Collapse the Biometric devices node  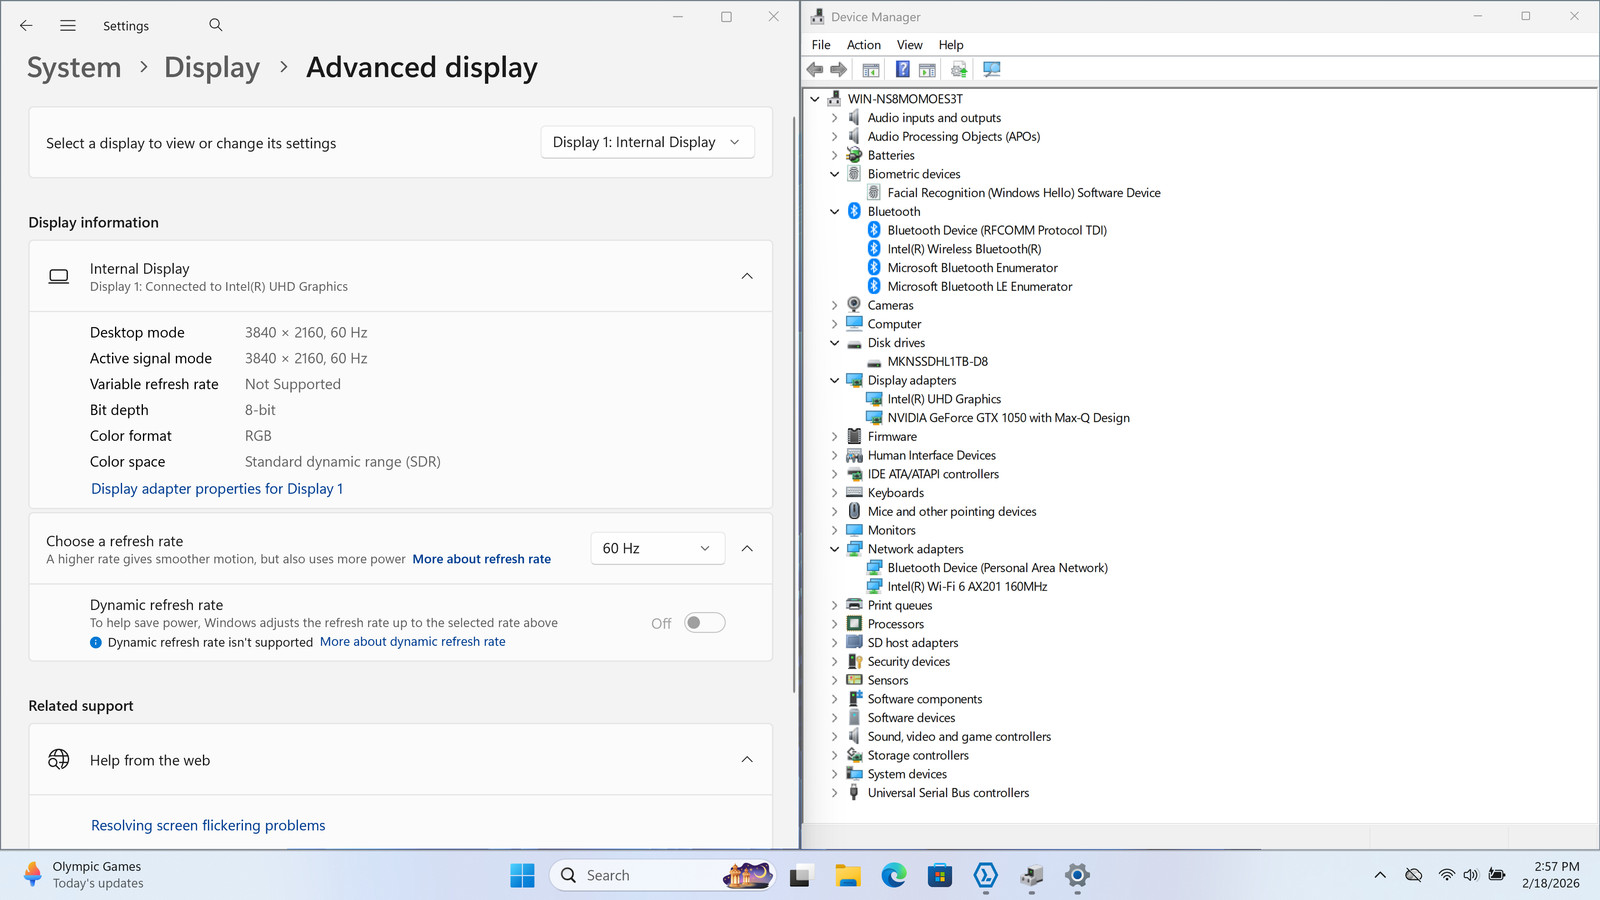(835, 174)
